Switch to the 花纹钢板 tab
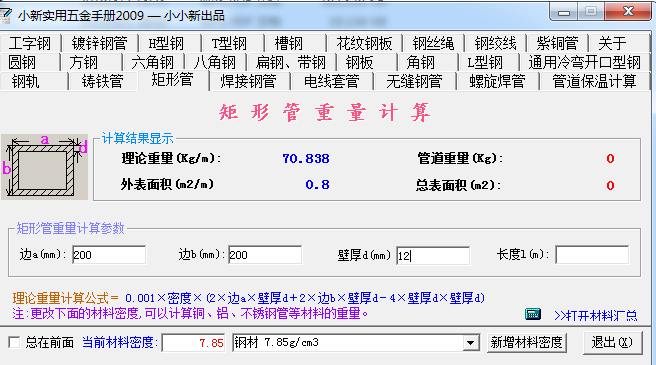The width and height of the screenshot is (656, 365). [x=364, y=43]
